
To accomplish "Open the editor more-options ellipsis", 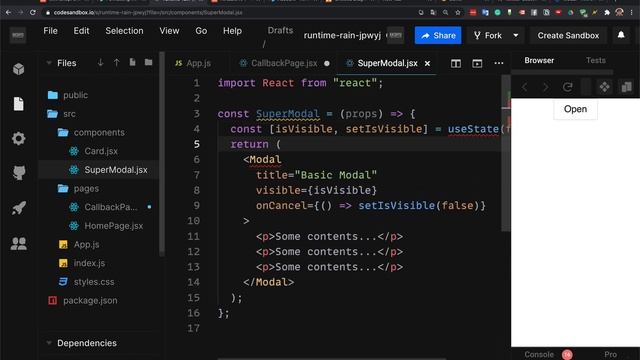I will pyautogui.click(x=499, y=63).
